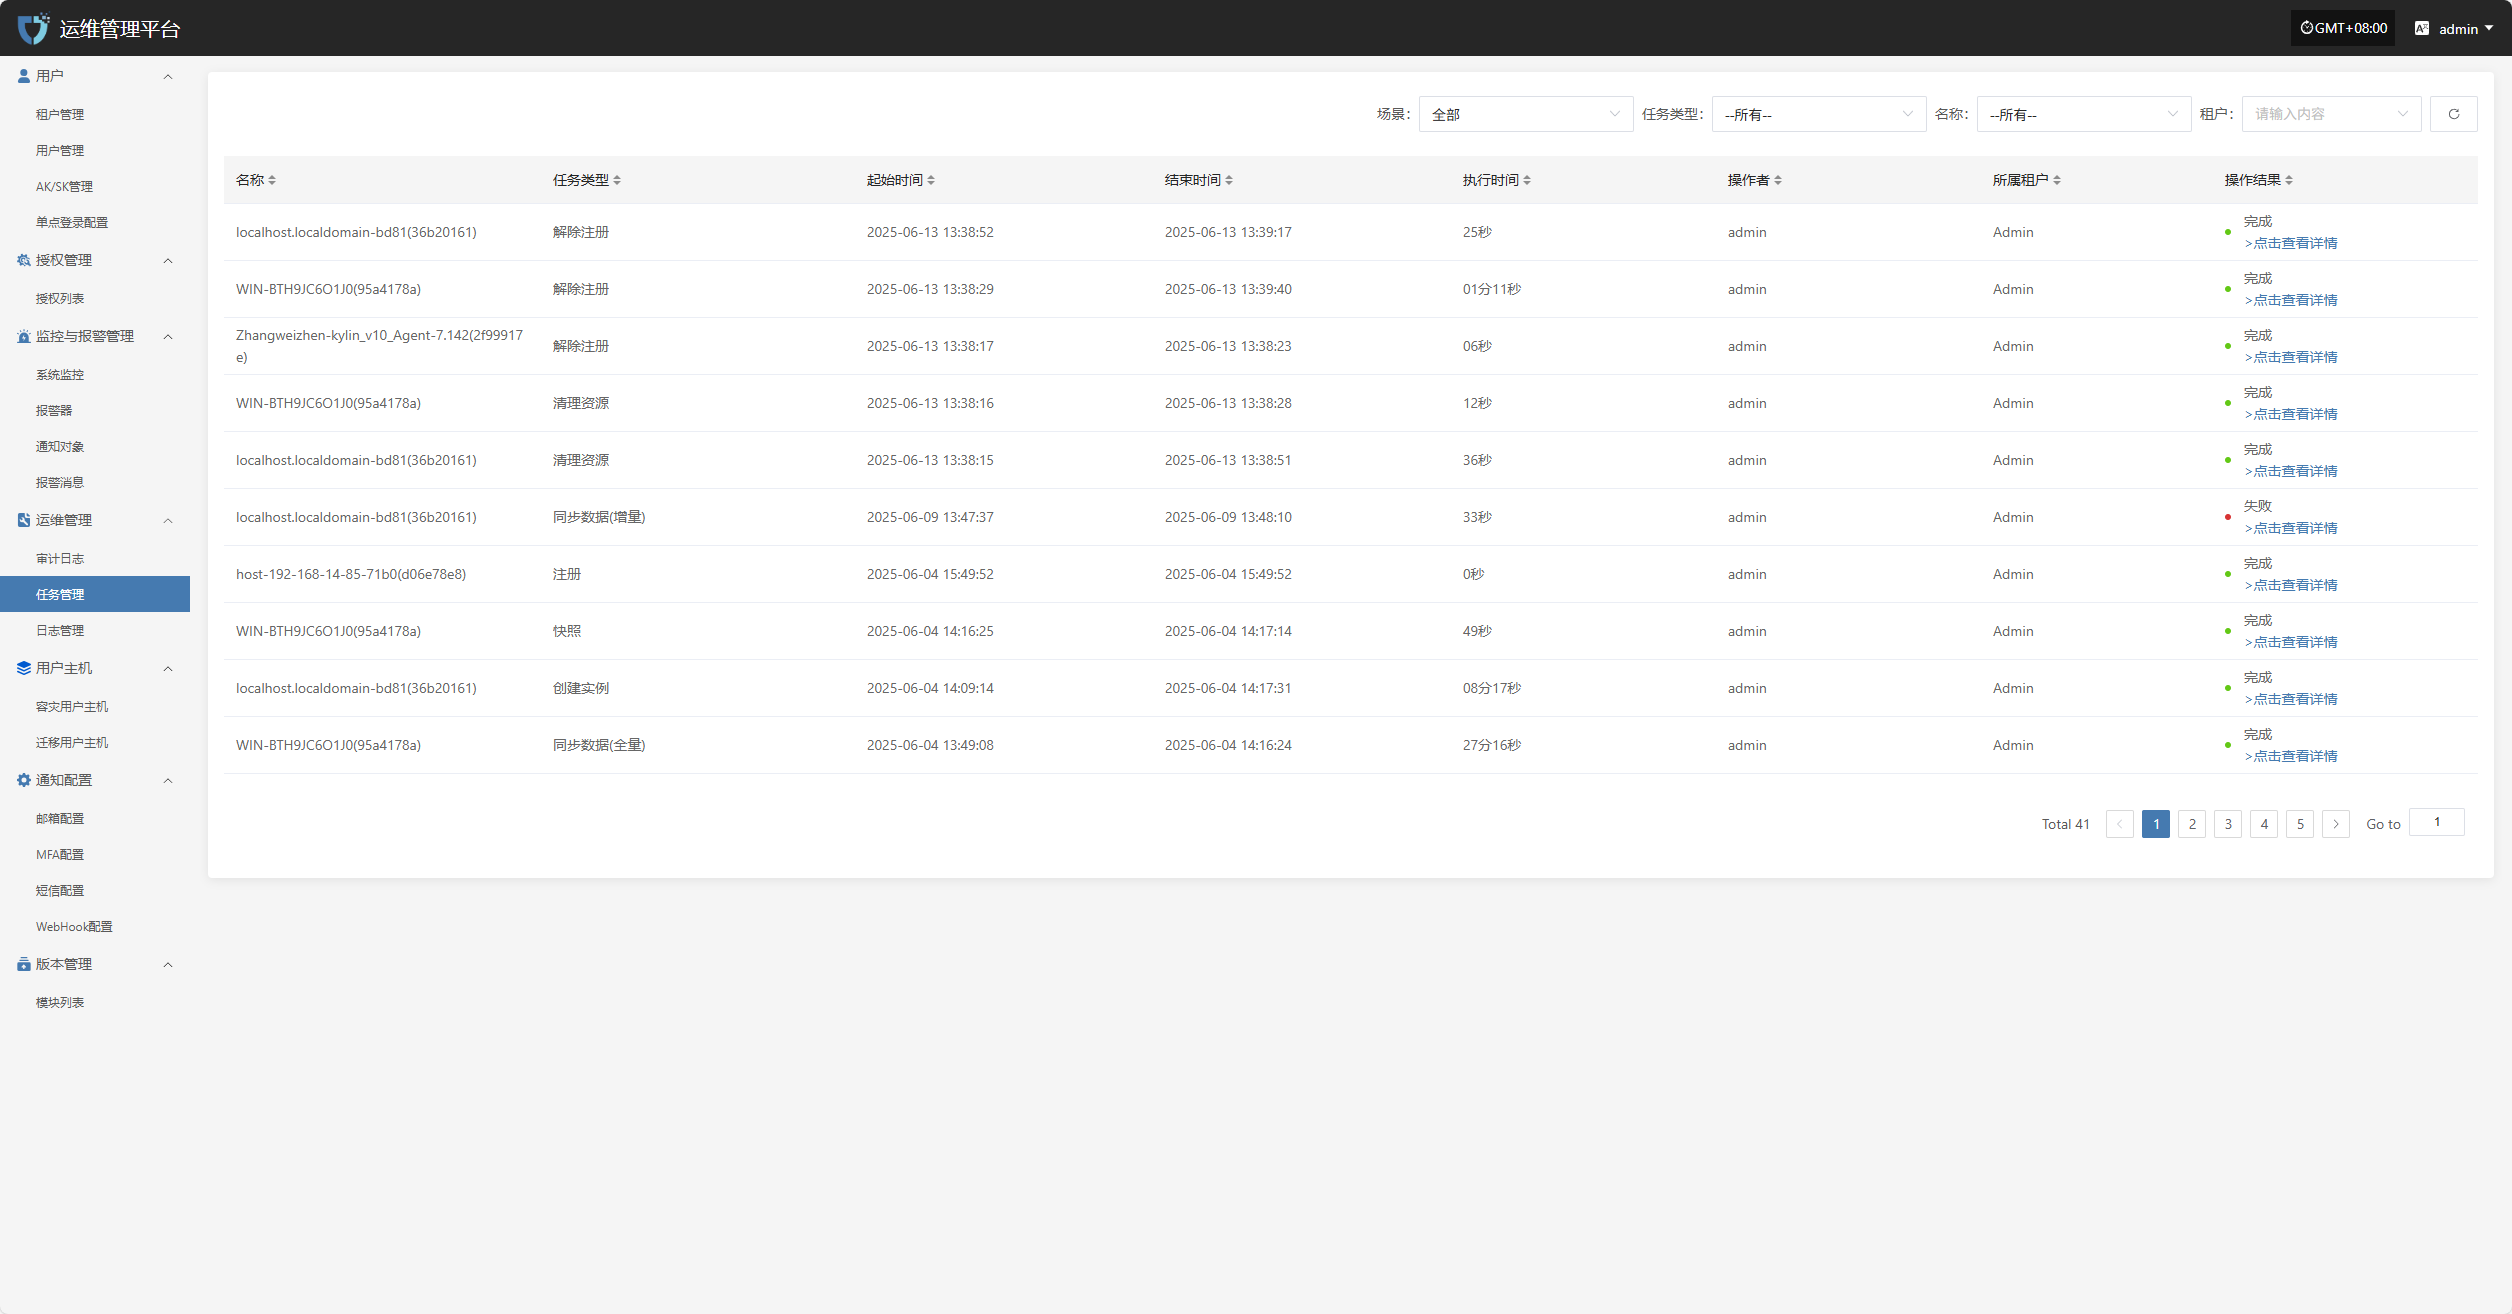Click the refresh icon button beside 租户 filter
Screen dimensions: 2512x1314
coord(2453,114)
